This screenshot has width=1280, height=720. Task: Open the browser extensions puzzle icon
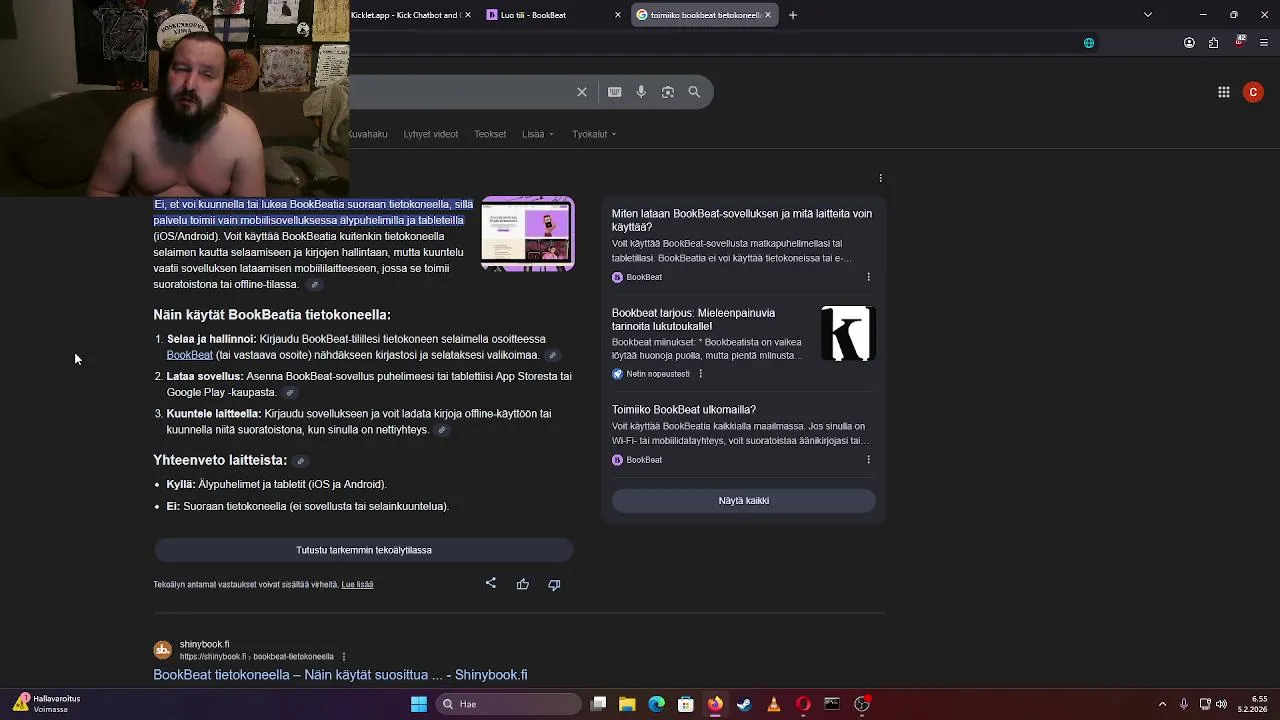coord(1213,43)
